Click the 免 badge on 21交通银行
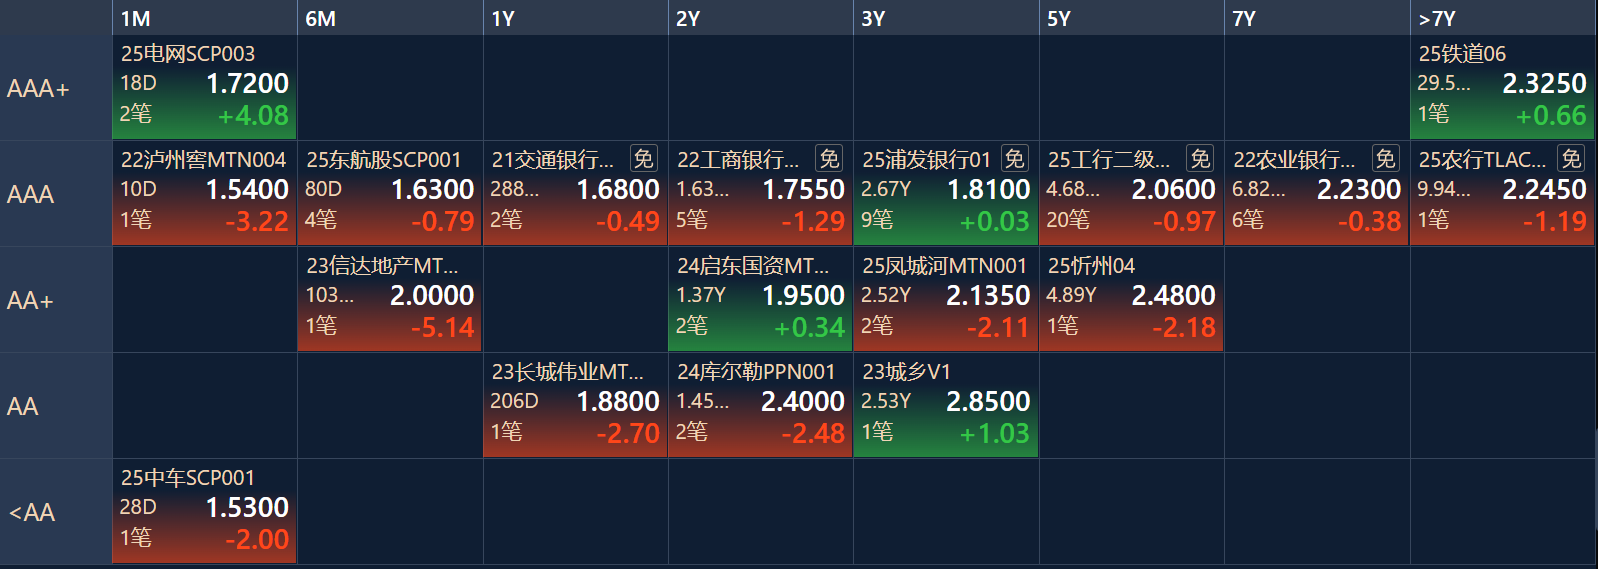 [644, 158]
